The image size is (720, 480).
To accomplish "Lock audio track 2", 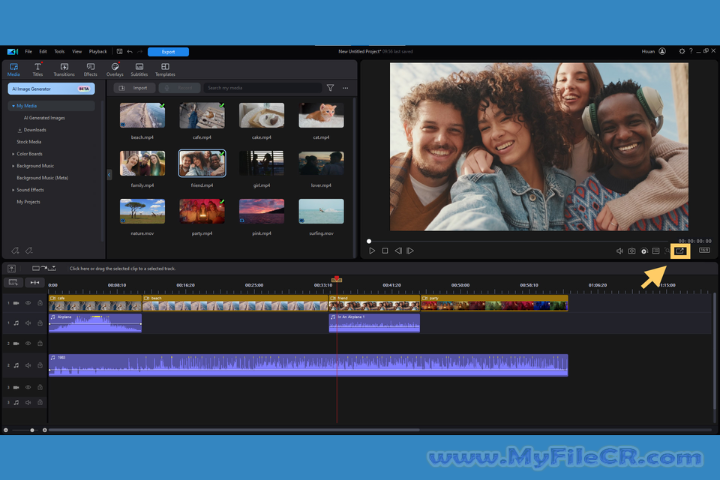I will click(40, 366).
